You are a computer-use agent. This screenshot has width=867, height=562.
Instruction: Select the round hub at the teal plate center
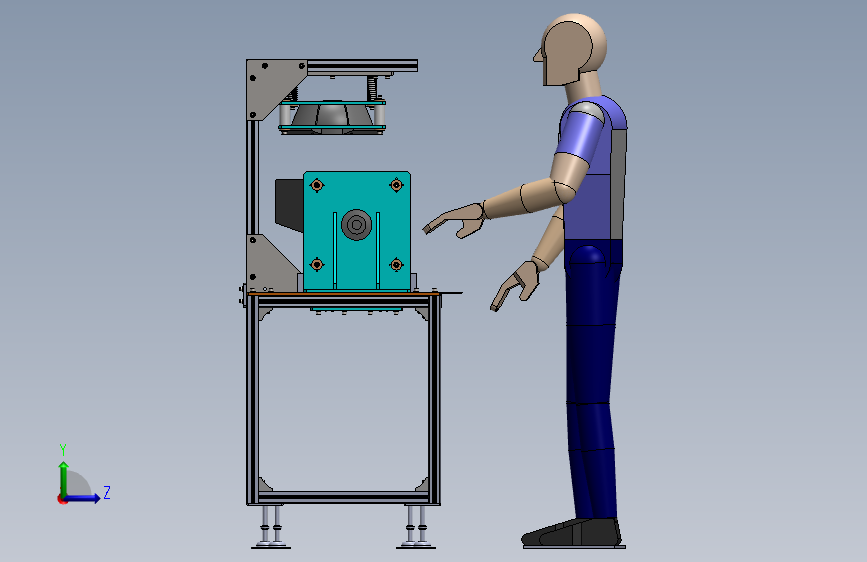356,225
